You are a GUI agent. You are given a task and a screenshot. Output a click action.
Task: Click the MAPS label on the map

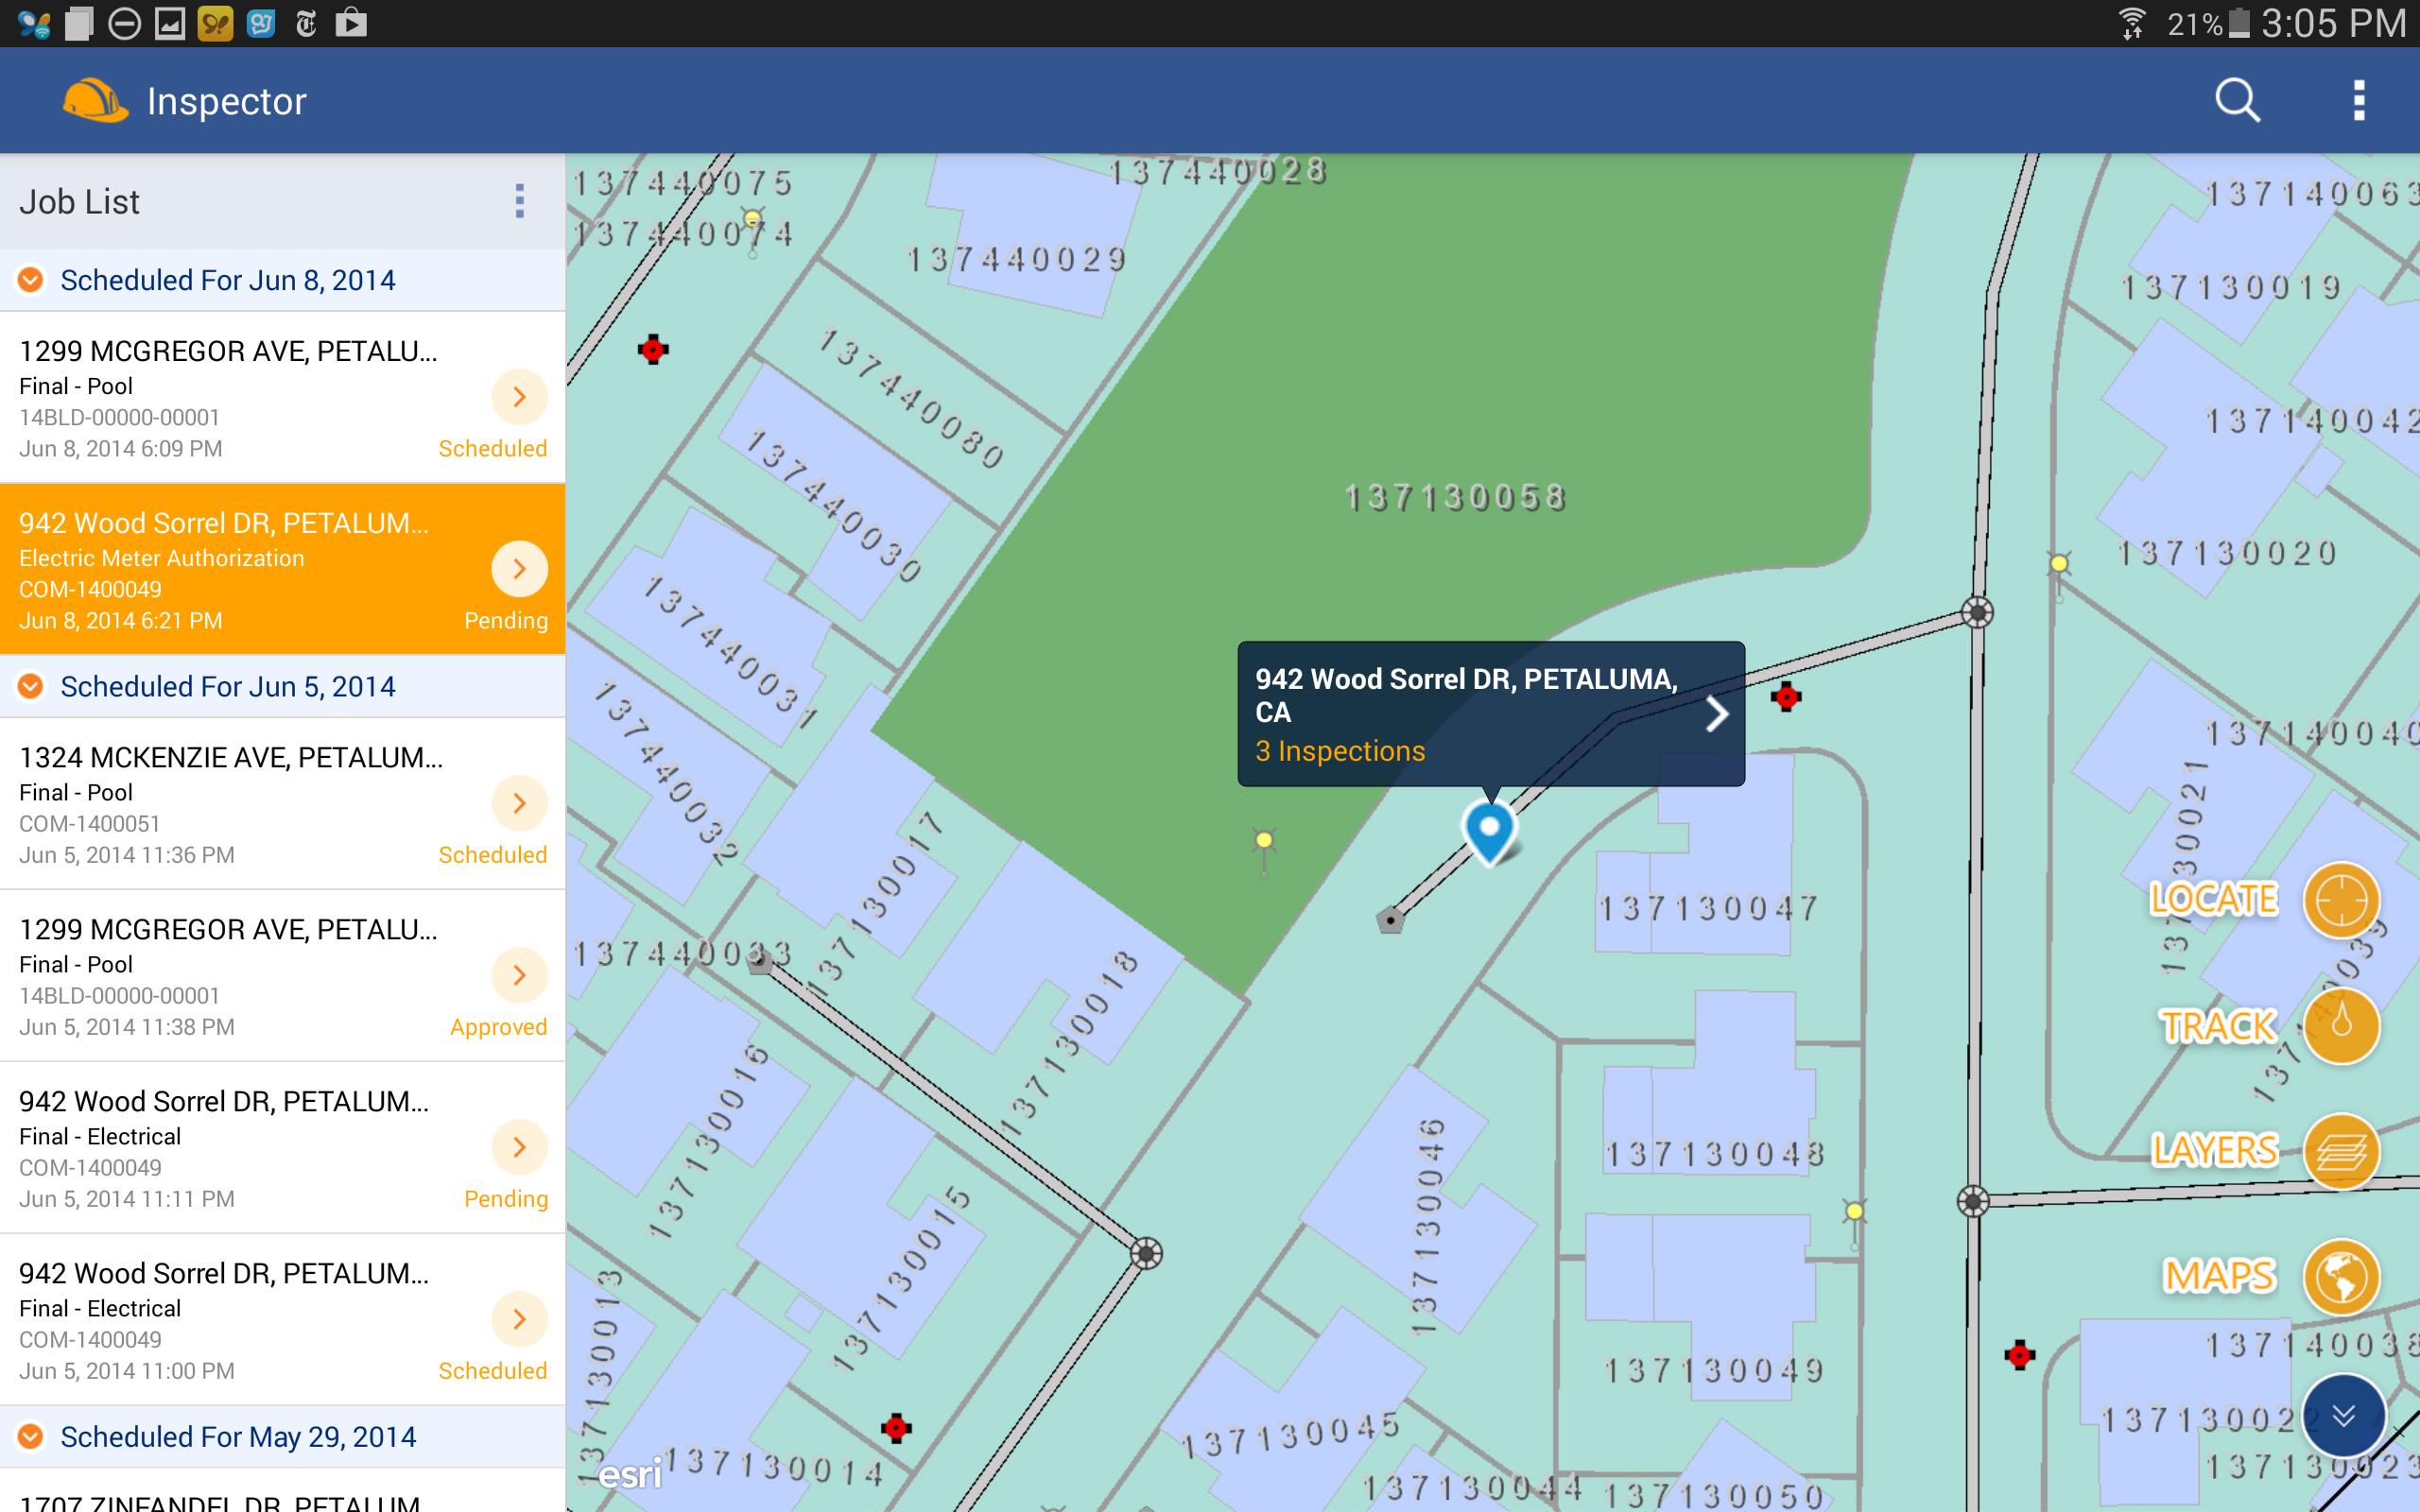[2219, 1276]
